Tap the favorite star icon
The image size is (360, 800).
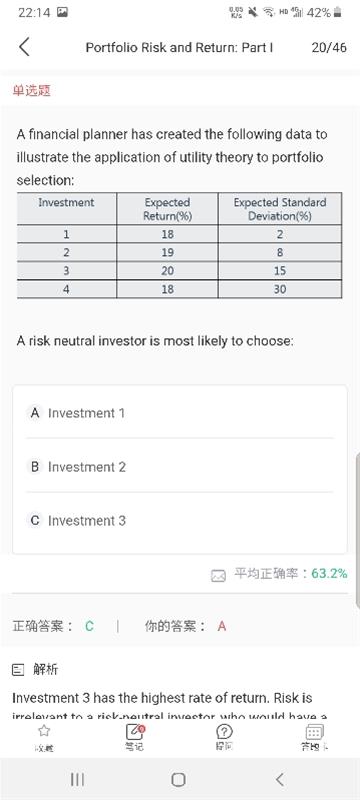45,731
